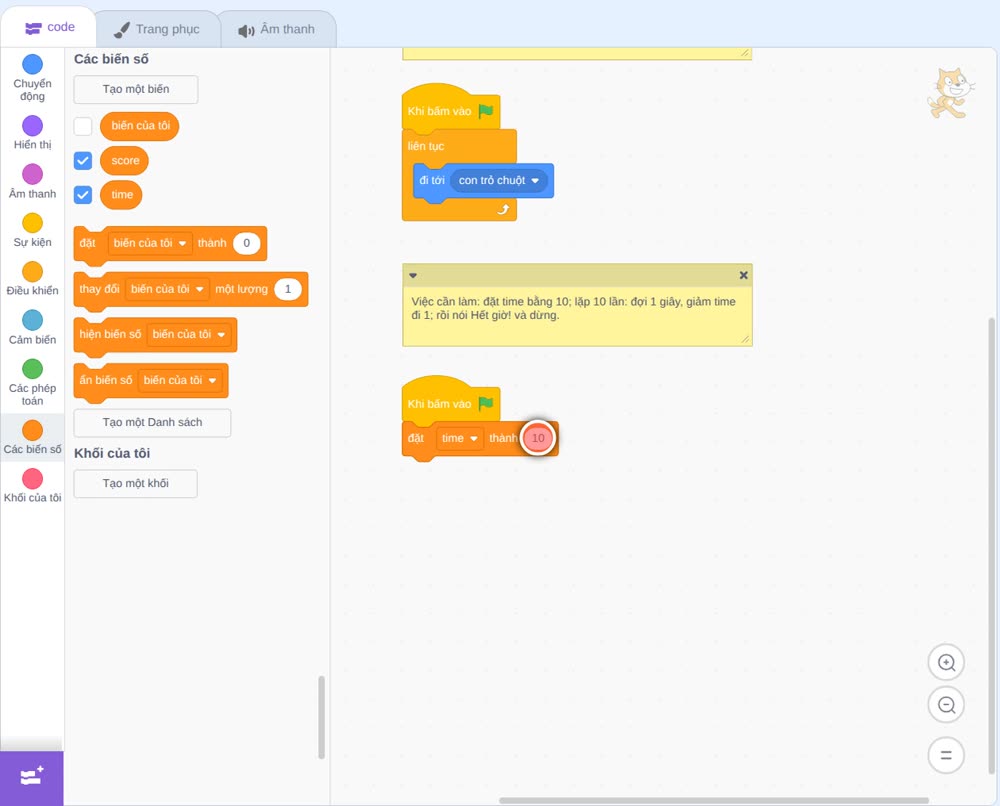Open the Âm thanh block category
Viewport: 1000px width, 806px height.
pyautogui.click(x=33, y=181)
